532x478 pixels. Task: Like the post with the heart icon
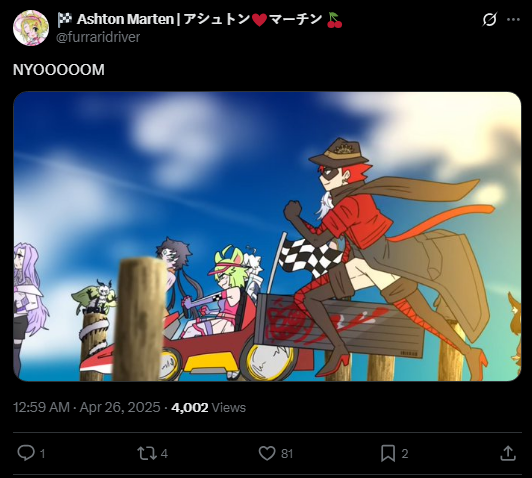coord(267,453)
